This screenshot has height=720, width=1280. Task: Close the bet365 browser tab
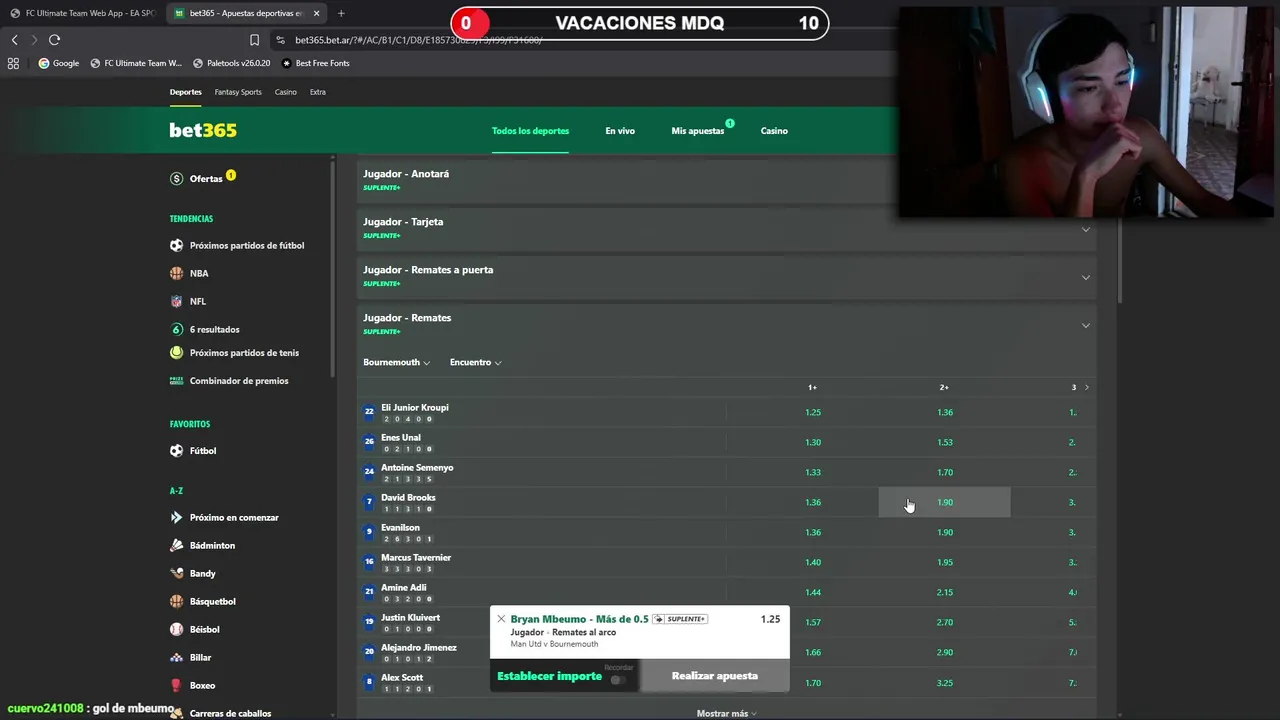[x=317, y=13]
